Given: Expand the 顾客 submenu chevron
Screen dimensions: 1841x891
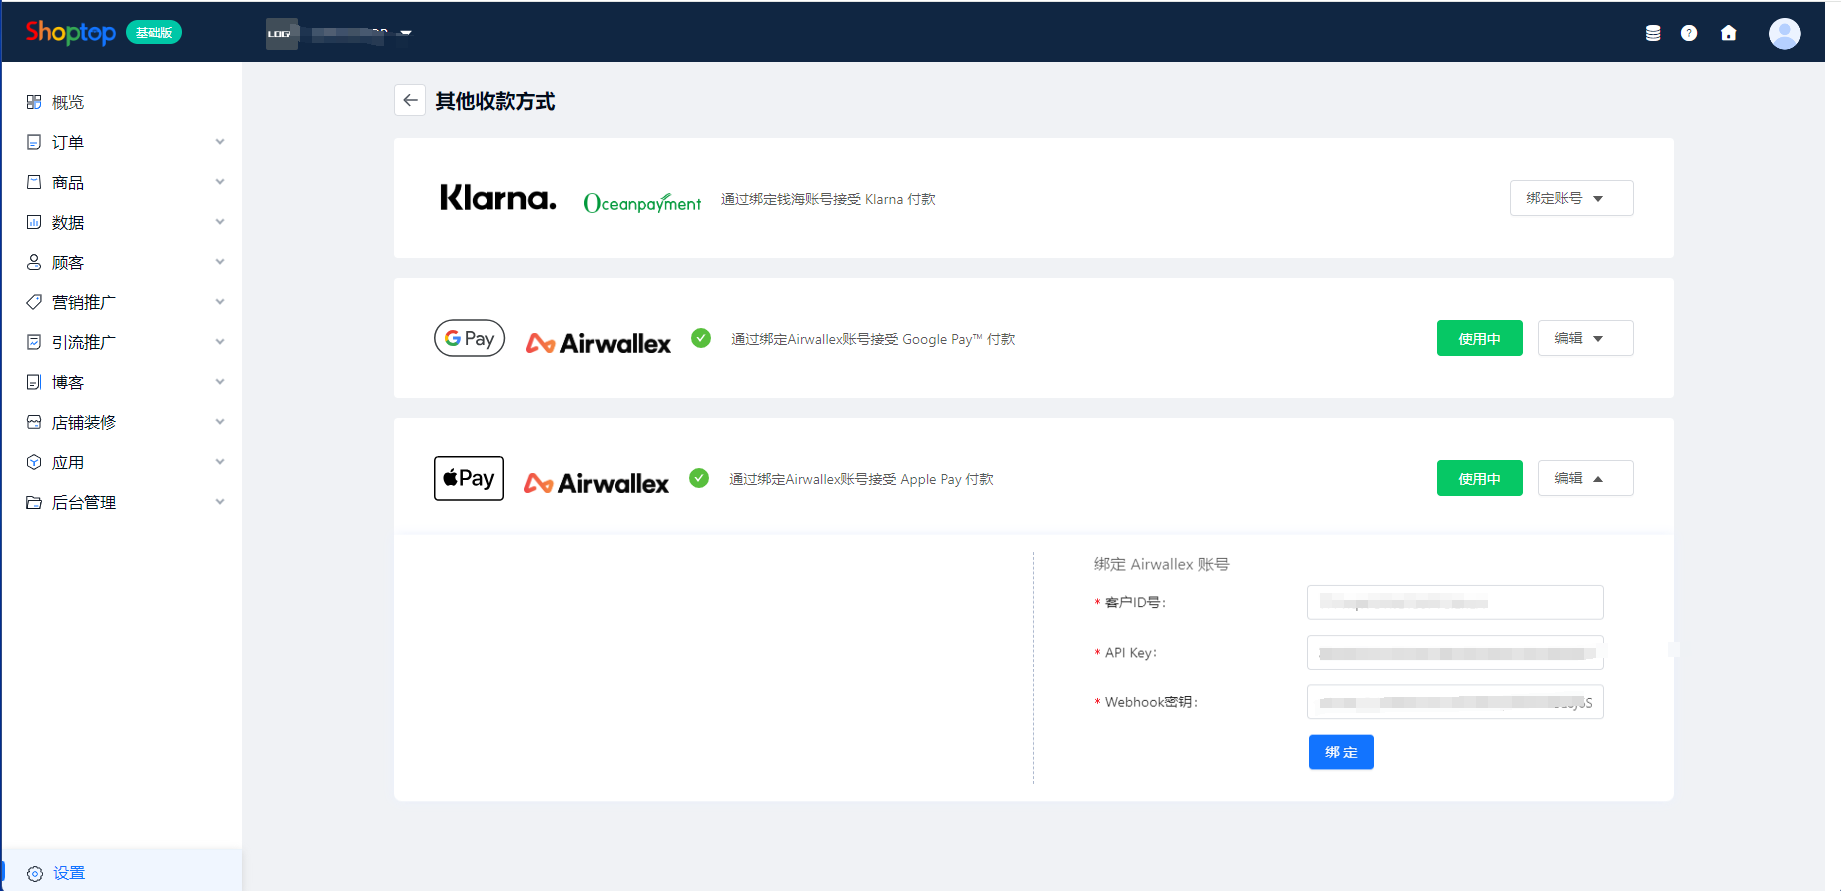Looking at the screenshot, I should tap(220, 262).
